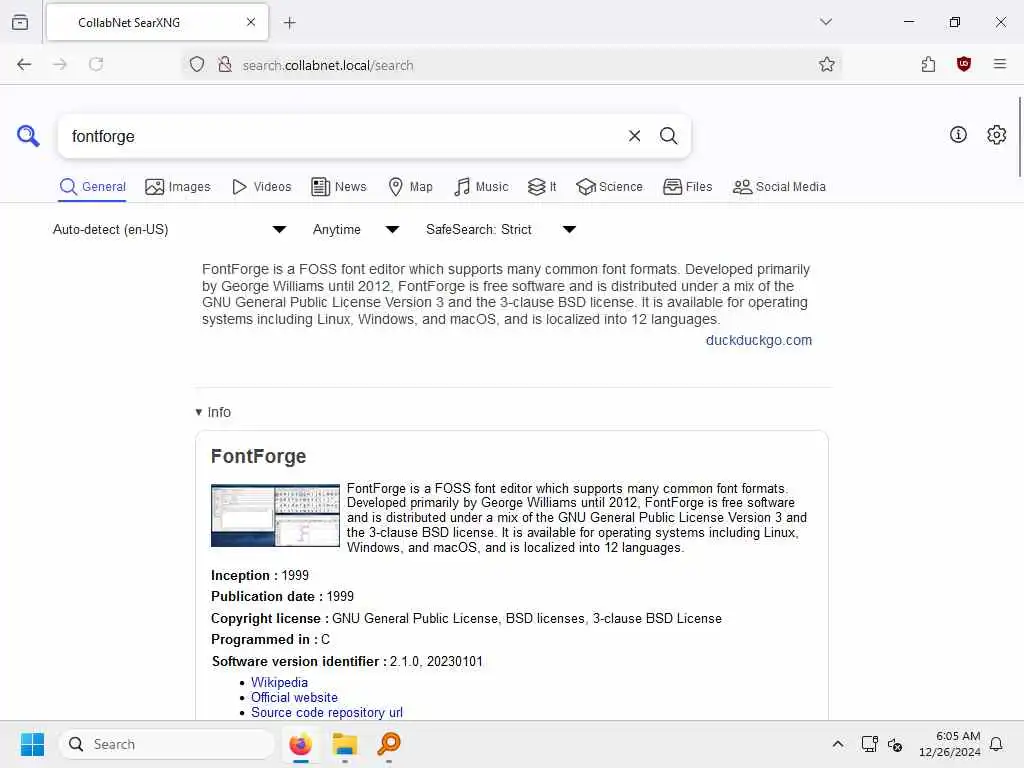Open File Explorer from taskbar

point(344,744)
